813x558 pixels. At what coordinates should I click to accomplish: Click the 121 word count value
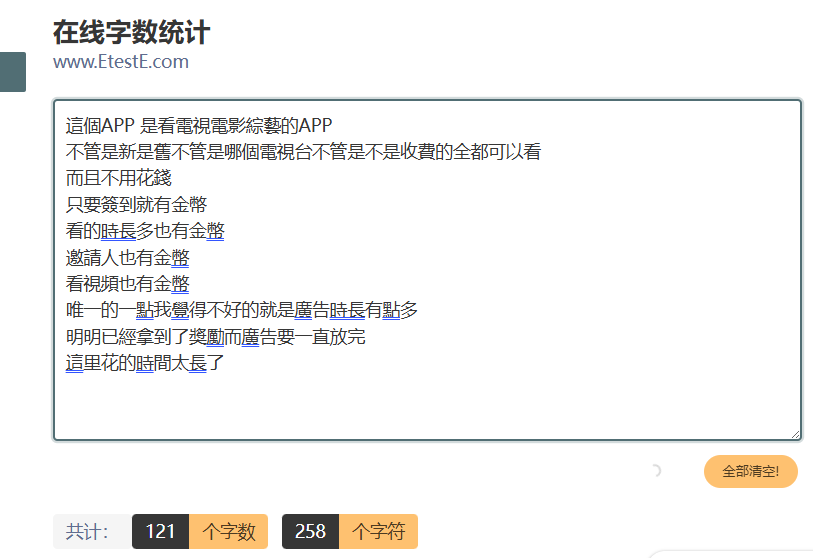pos(160,531)
